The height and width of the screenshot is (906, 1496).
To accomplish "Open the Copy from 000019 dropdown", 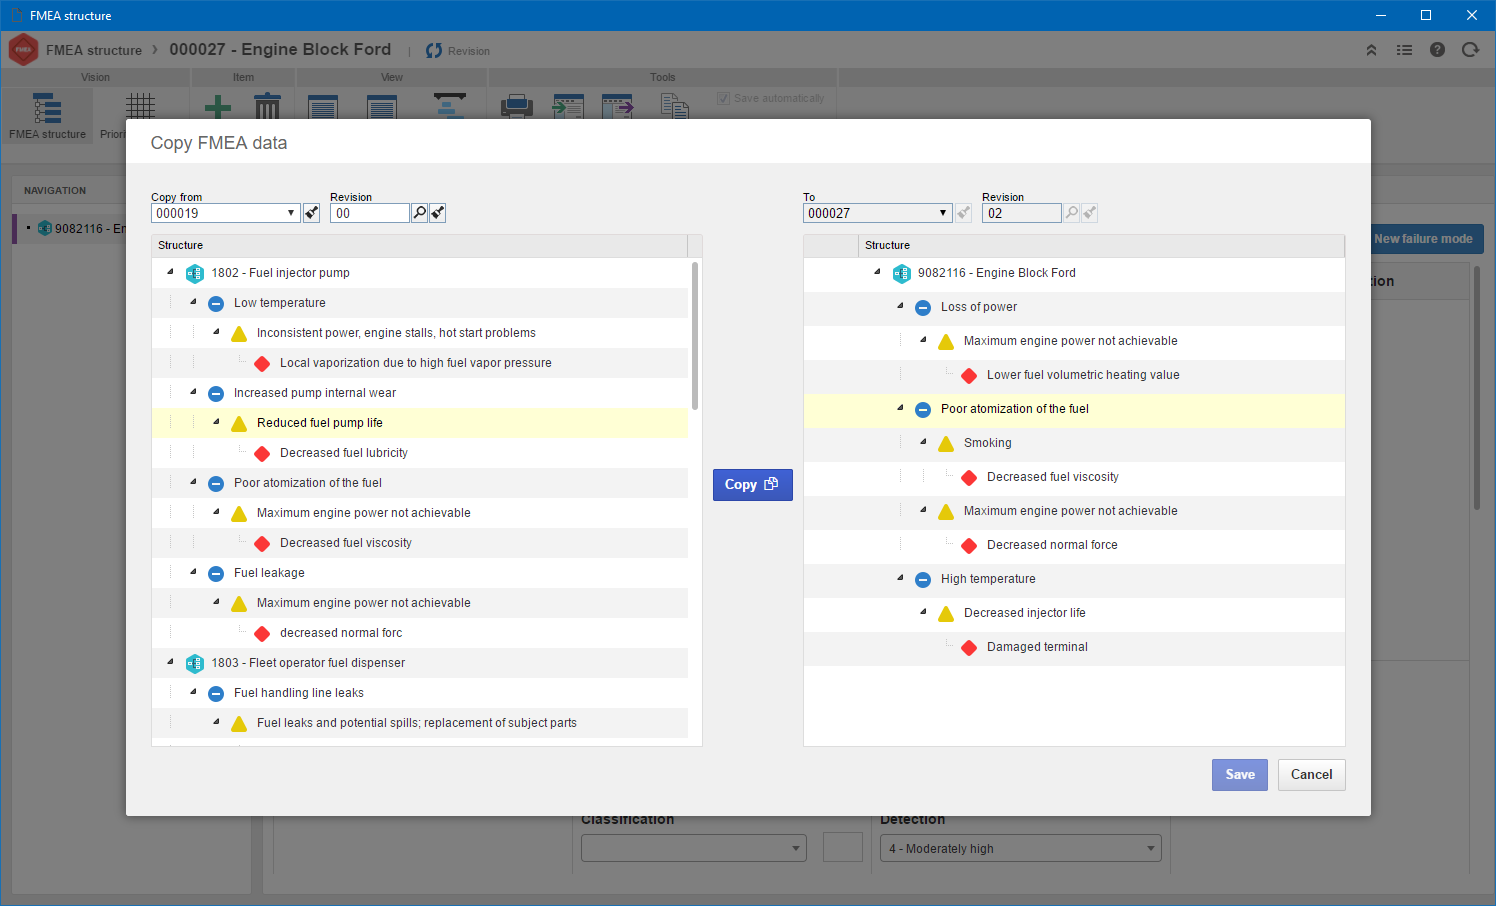I will [291, 213].
